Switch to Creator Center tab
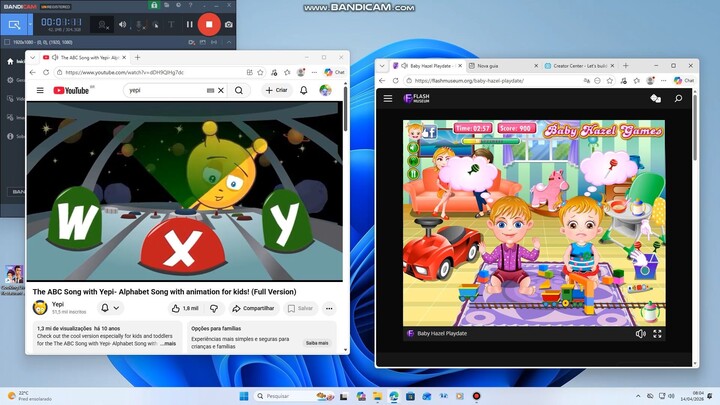The height and width of the screenshot is (405, 720). [x=579, y=66]
